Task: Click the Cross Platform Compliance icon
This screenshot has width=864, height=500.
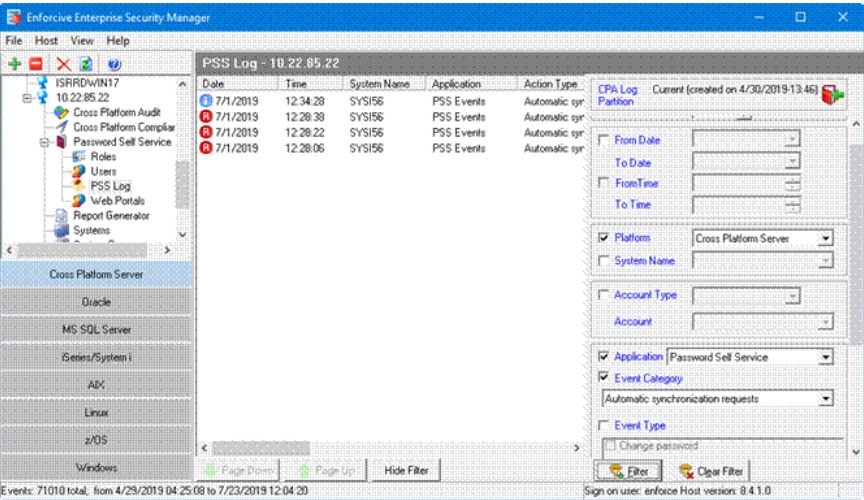Action: tap(62, 127)
